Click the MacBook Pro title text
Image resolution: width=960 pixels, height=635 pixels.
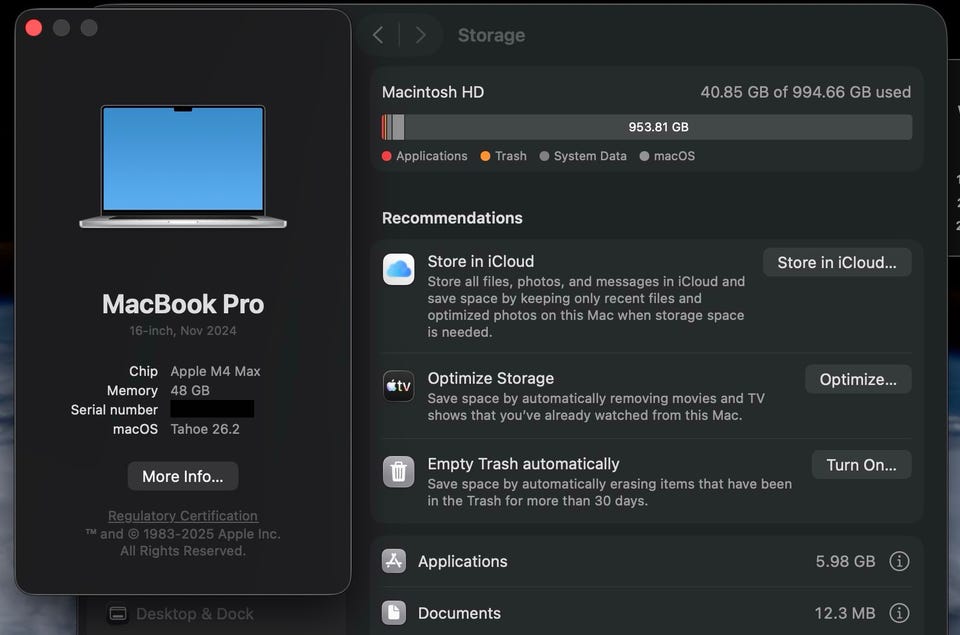click(183, 304)
